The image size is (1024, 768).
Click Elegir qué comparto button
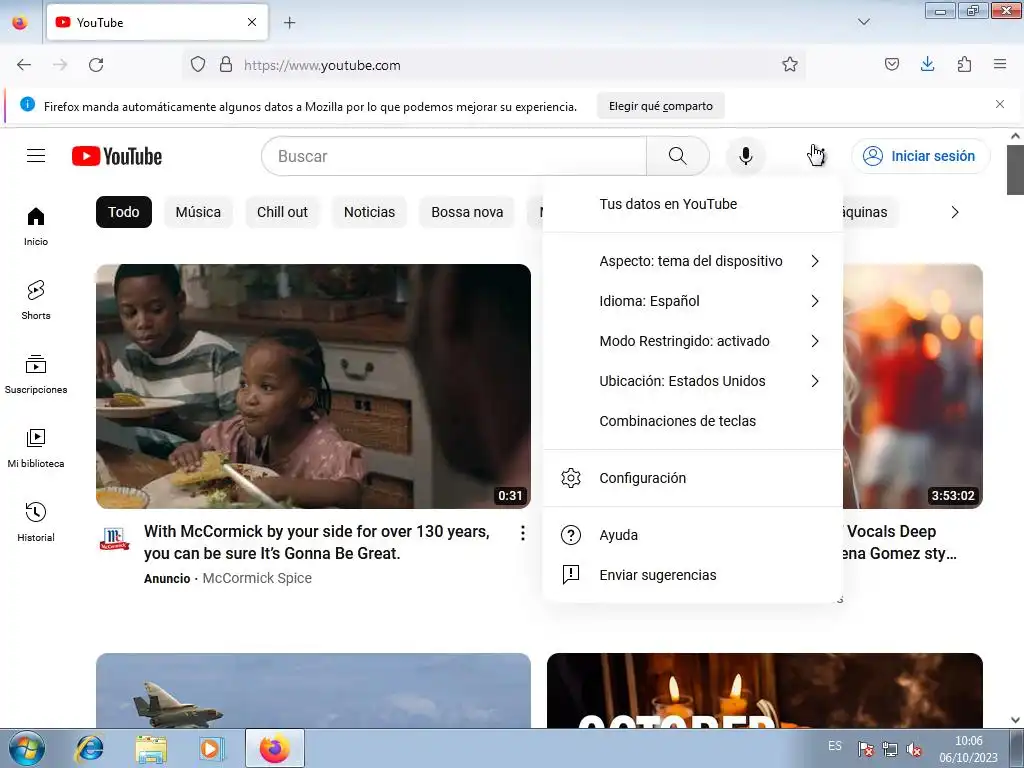point(660,106)
